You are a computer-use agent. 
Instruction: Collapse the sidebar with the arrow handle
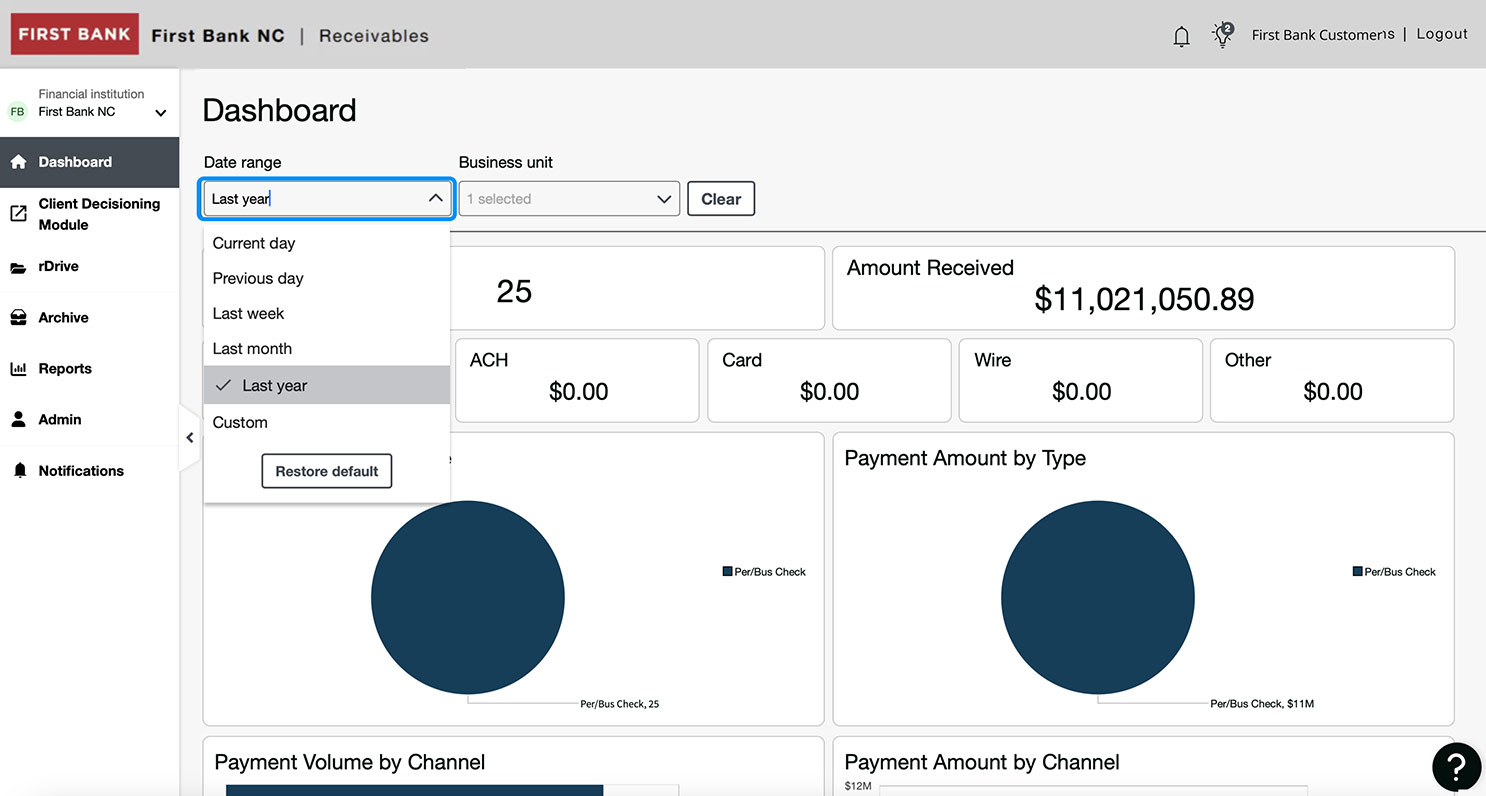coord(190,438)
